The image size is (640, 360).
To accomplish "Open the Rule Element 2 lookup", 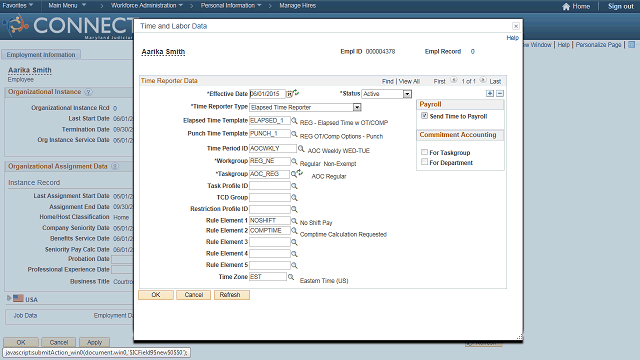I will pos(294,231).
